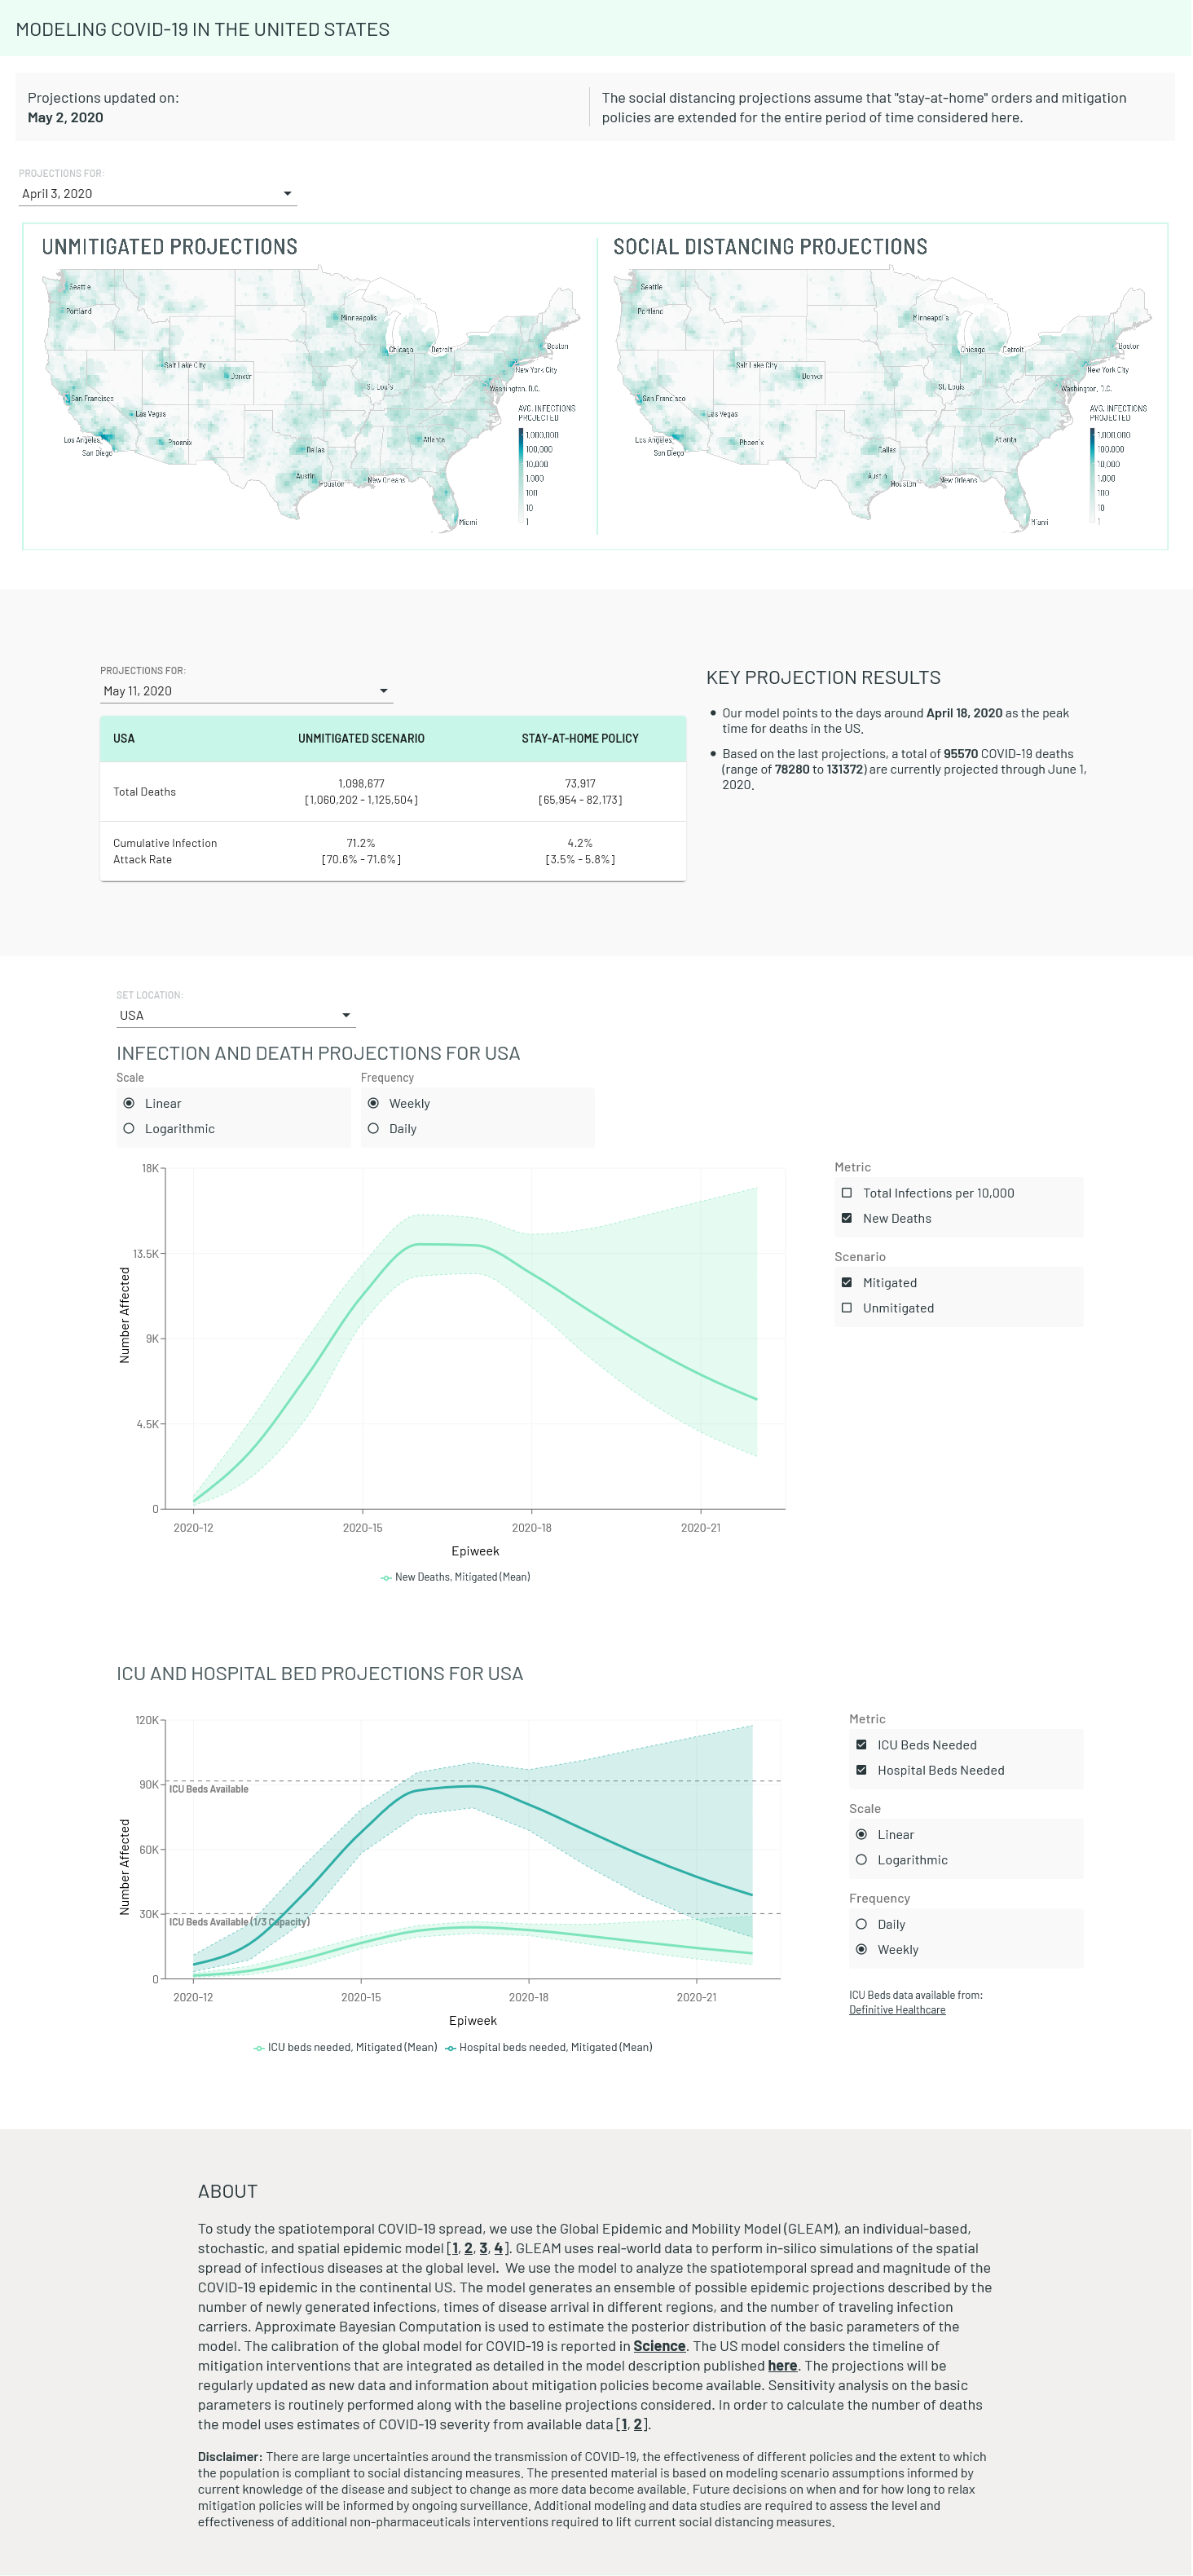Click New Deaths, Mitigated (Mean) legend marker
1193x2576 pixels.
[x=386, y=1577]
